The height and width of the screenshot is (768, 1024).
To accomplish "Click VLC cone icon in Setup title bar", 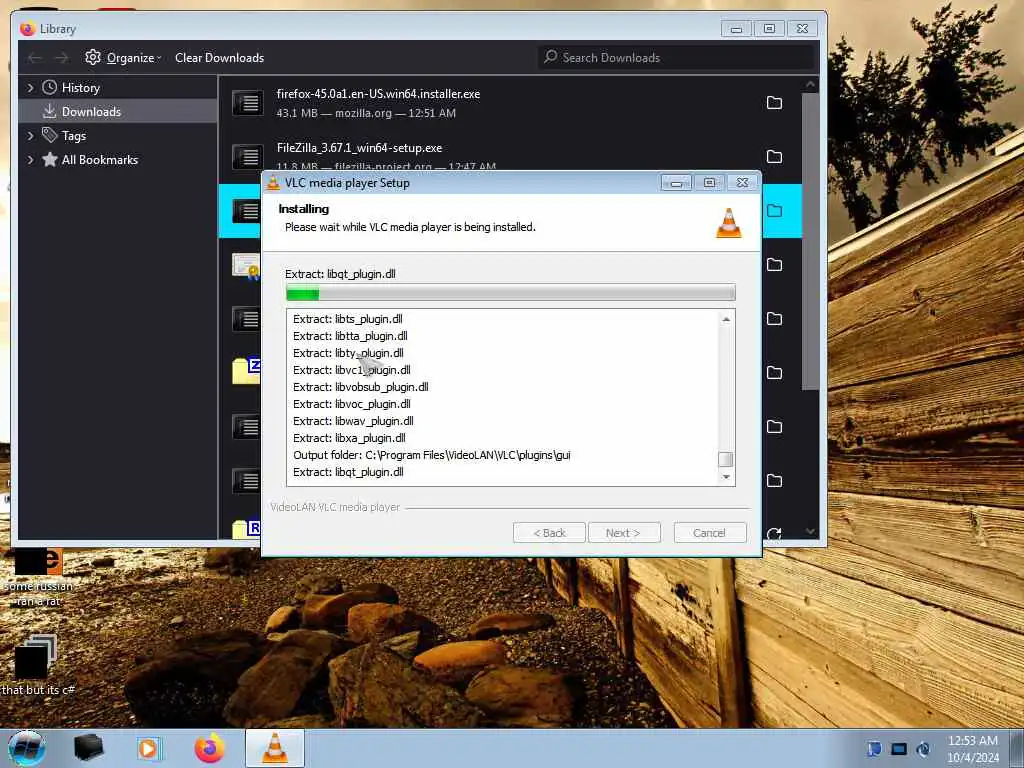I will [273, 184].
